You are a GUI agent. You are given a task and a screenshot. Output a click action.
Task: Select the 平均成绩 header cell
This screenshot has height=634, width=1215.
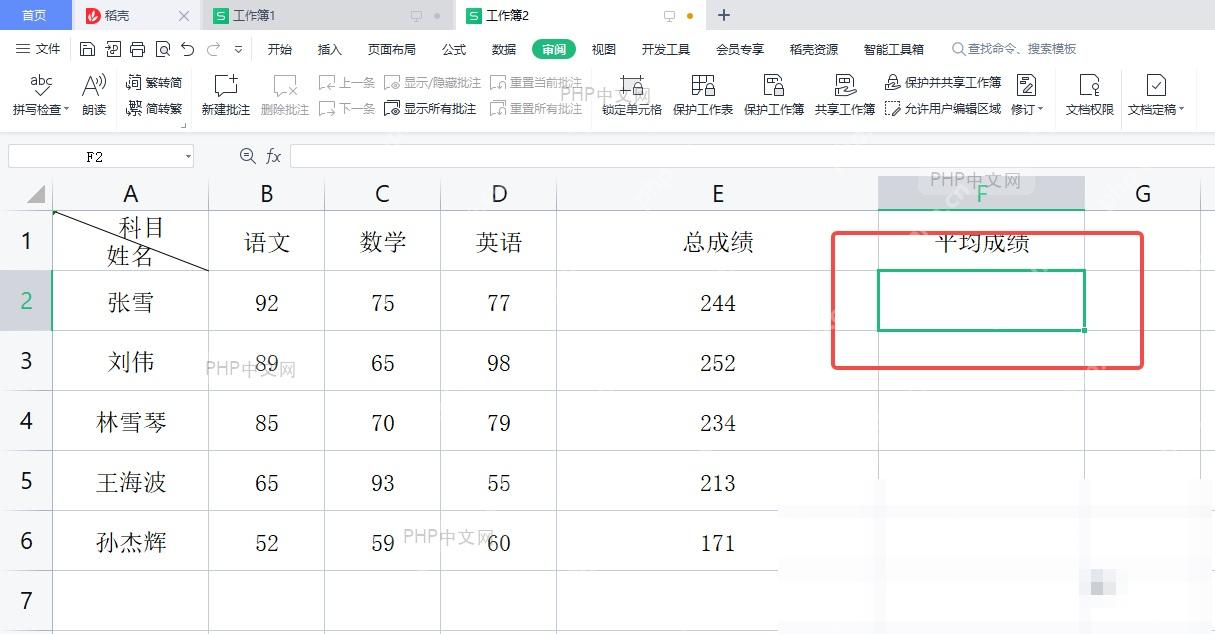click(x=982, y=241)
